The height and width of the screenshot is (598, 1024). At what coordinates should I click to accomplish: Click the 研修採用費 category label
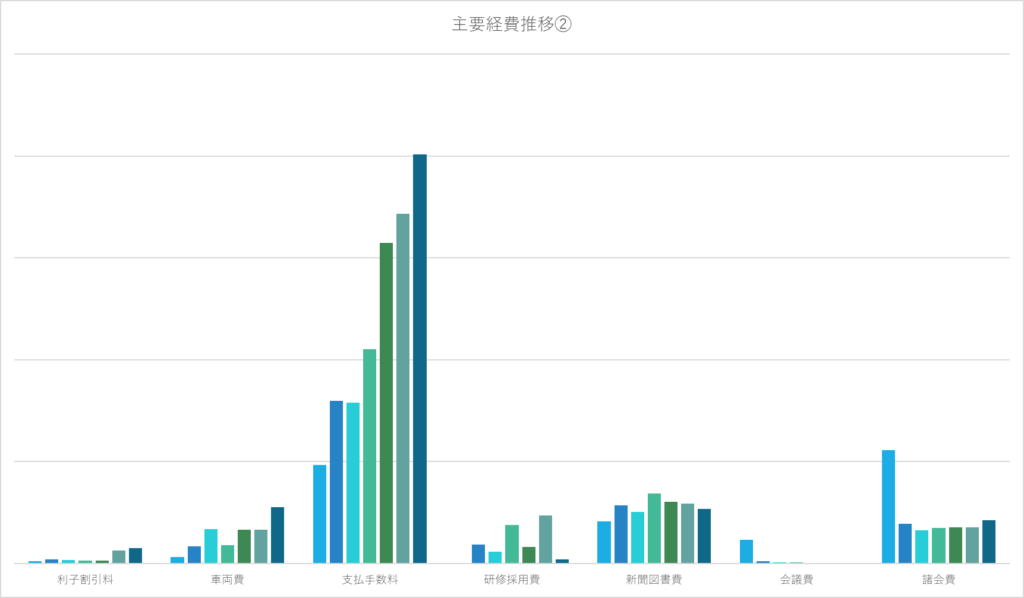click(512, 579)
